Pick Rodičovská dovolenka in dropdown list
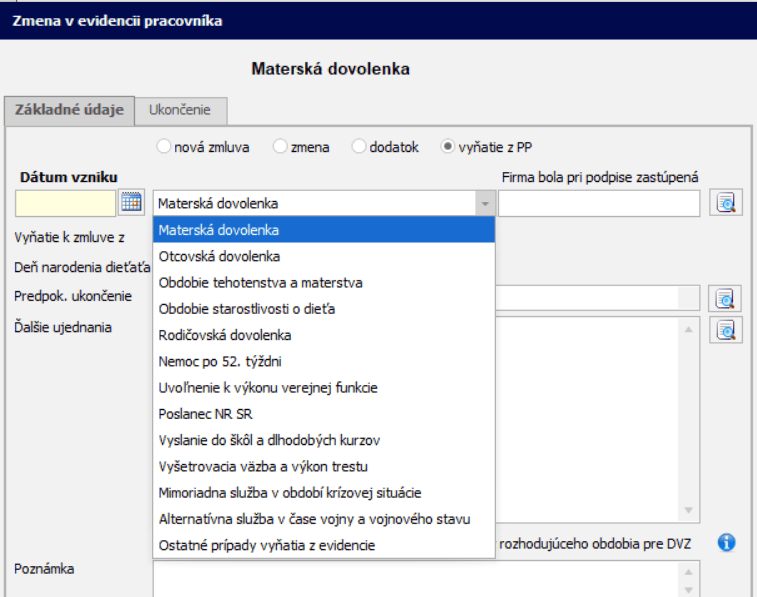The image size is (757, 597). pyautogui.click(x=324, y=335)
